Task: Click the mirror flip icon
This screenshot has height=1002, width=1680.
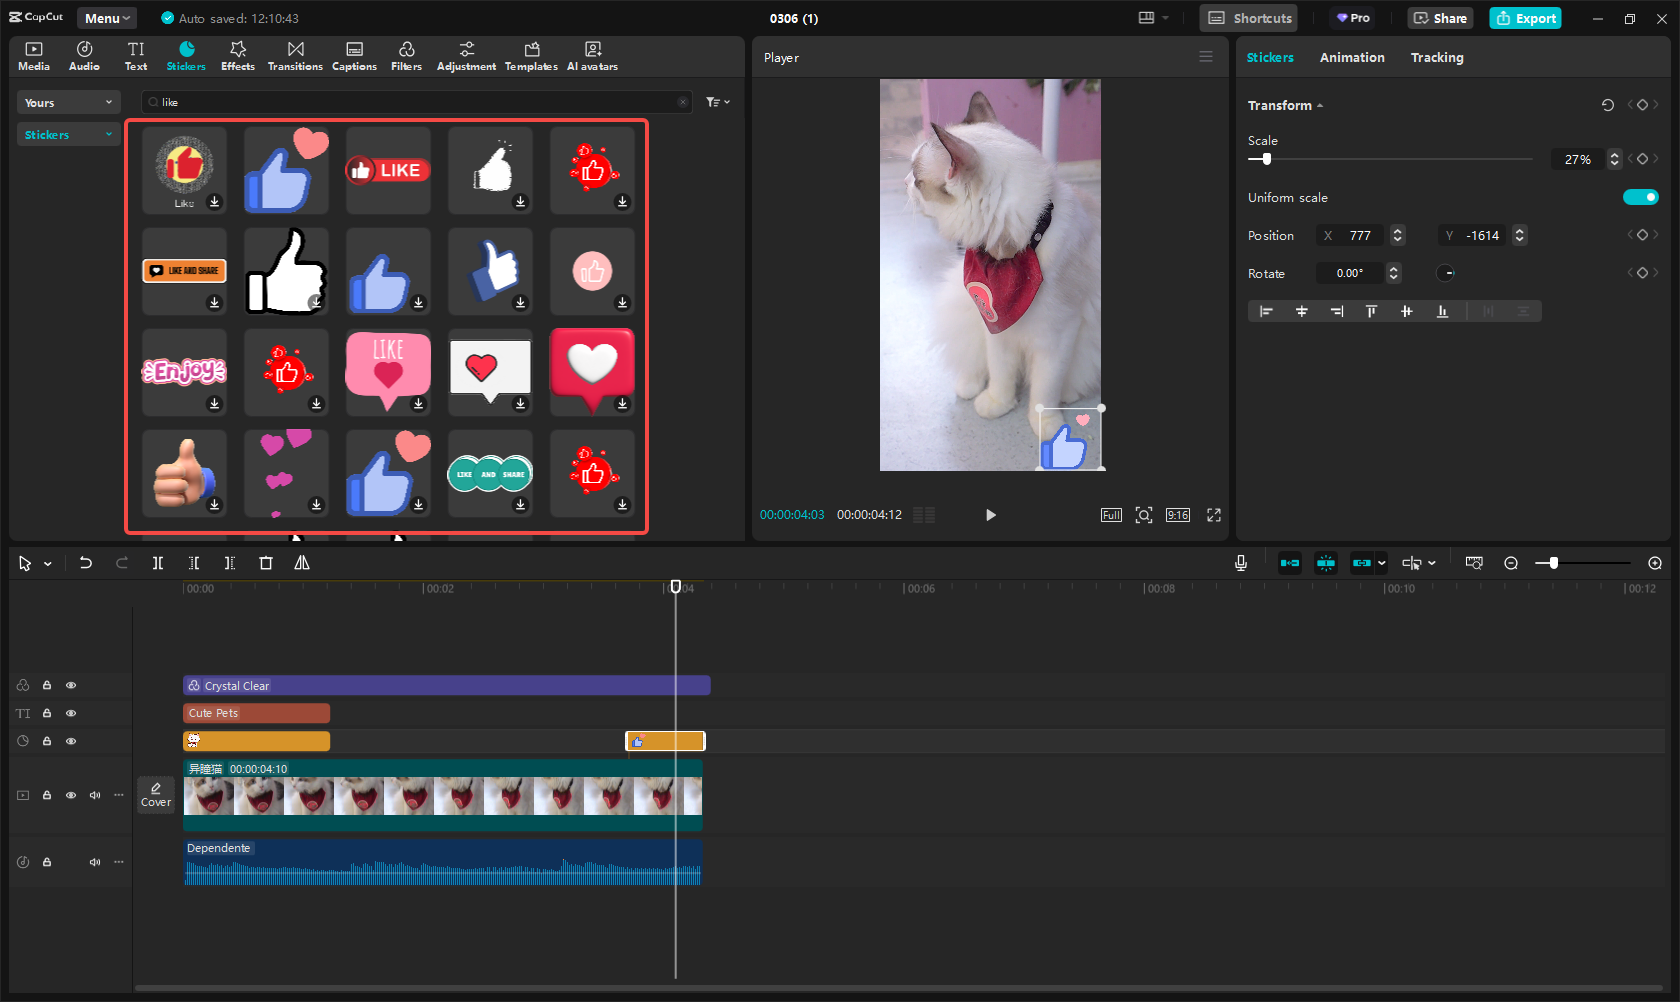Action: coord(302,563)
